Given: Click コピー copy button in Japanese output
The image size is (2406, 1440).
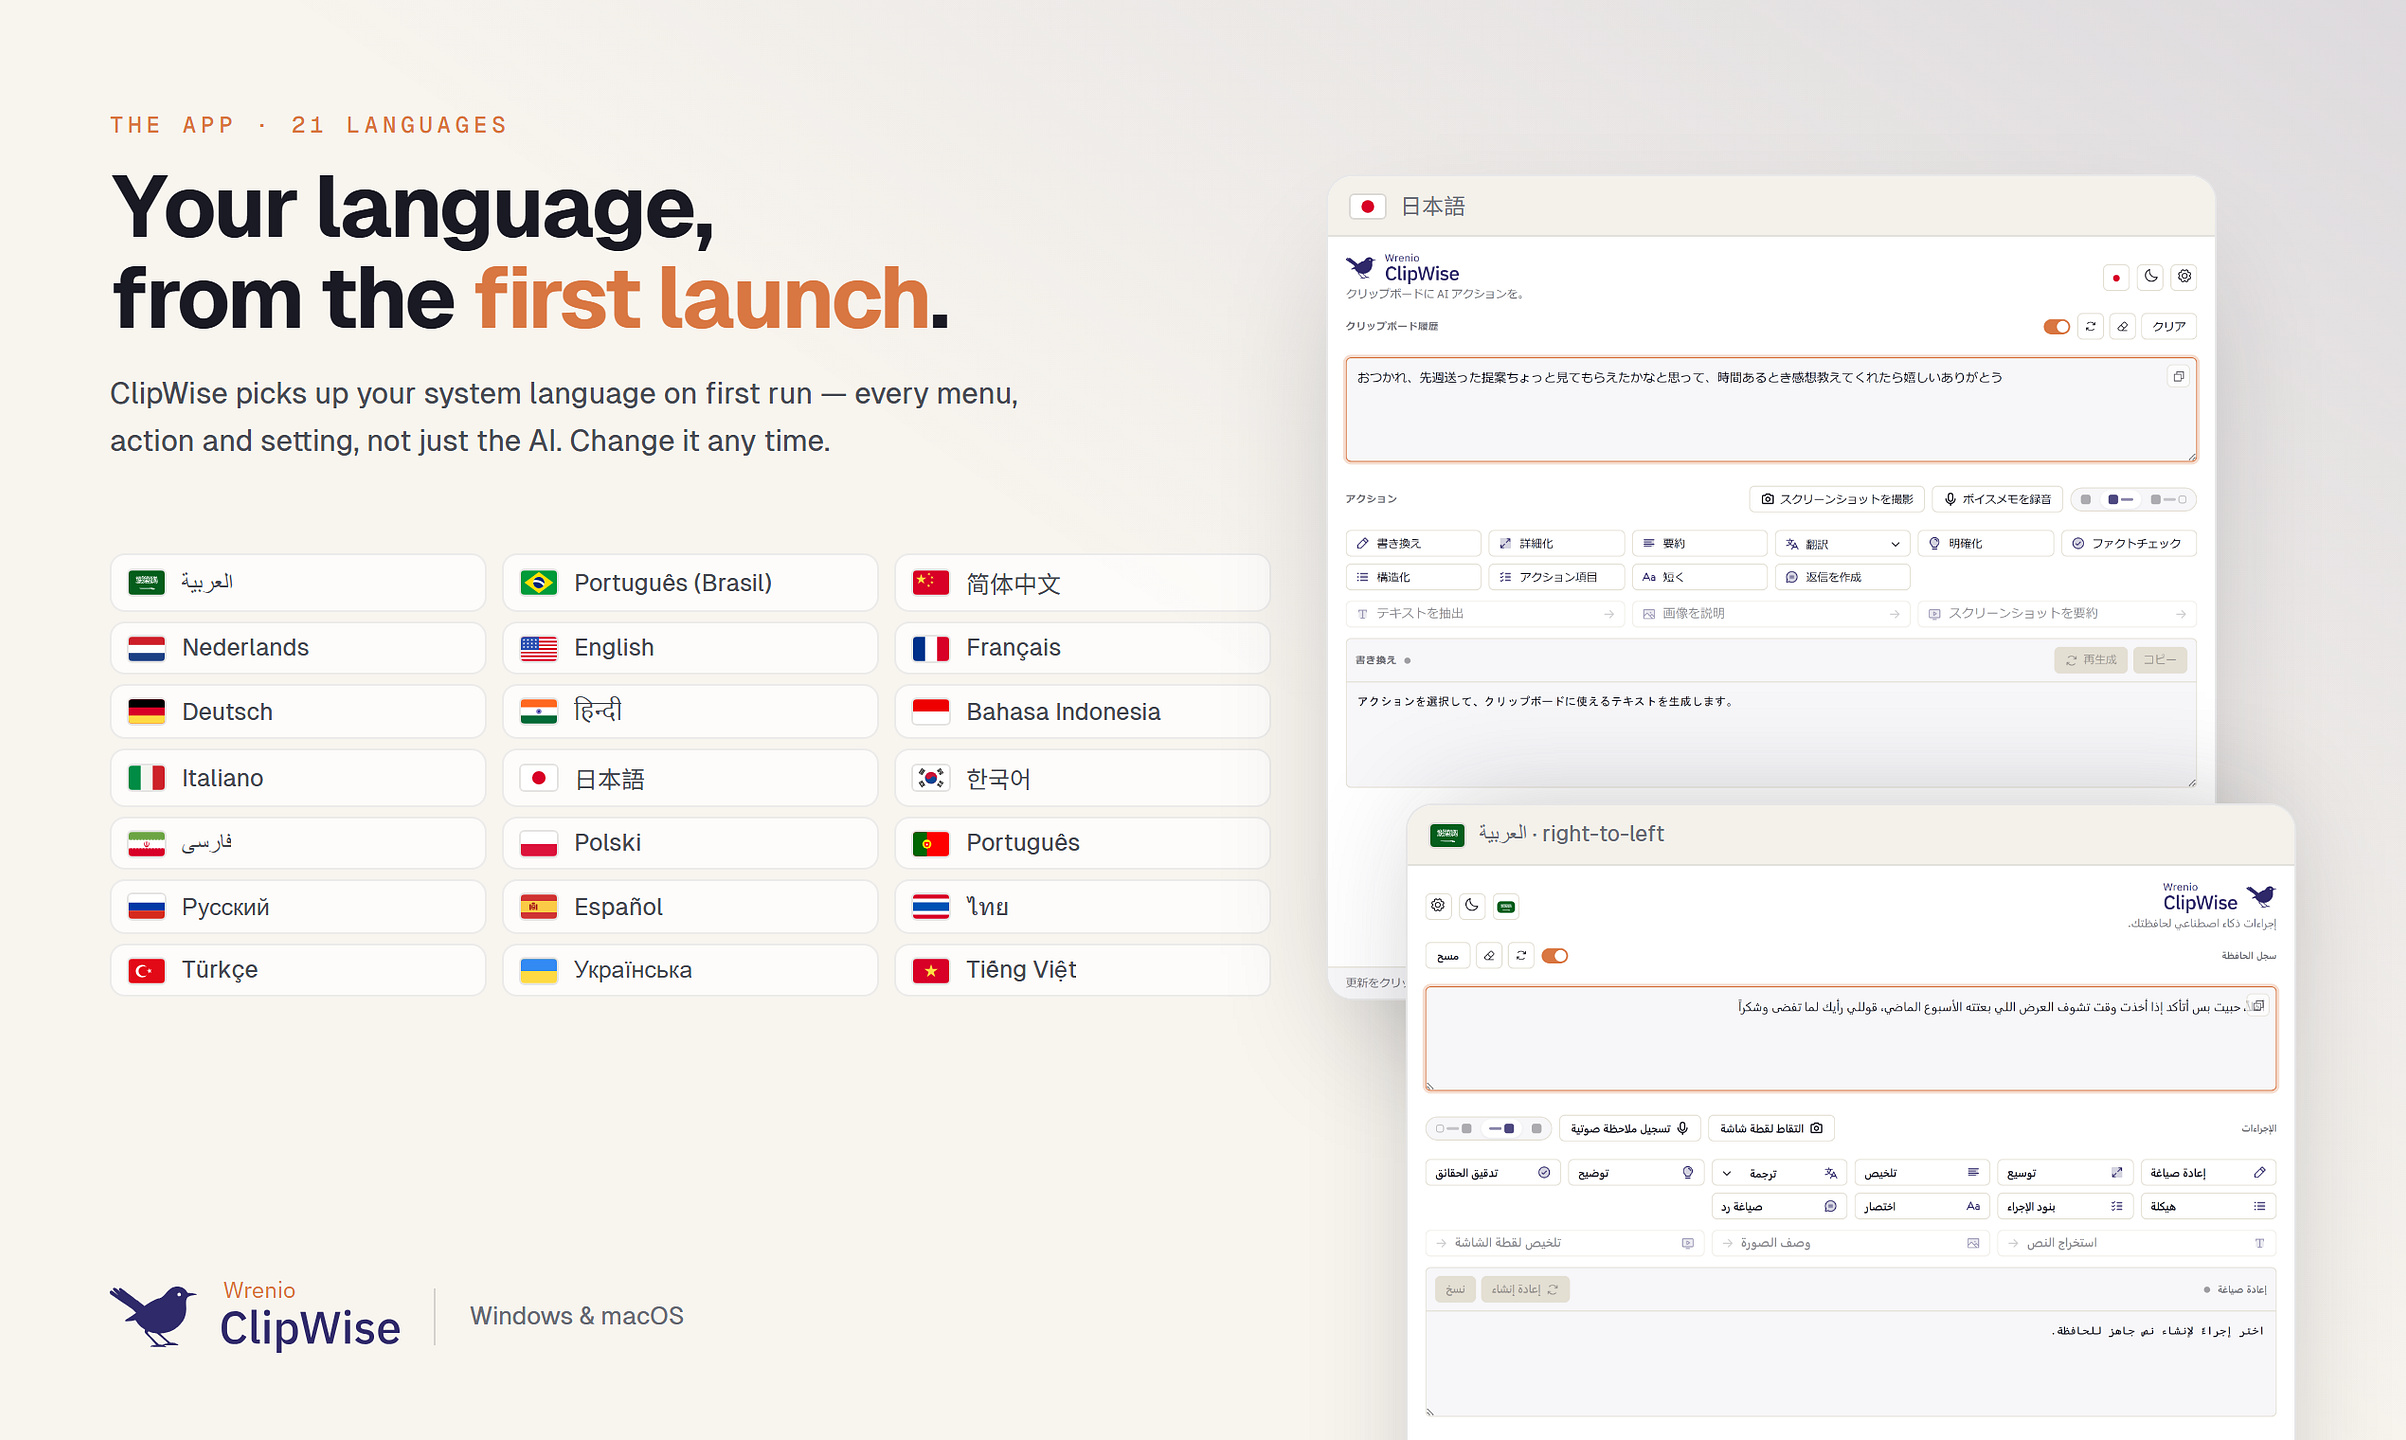Looking at the screenshot, I should click(x=2160, y=660).
